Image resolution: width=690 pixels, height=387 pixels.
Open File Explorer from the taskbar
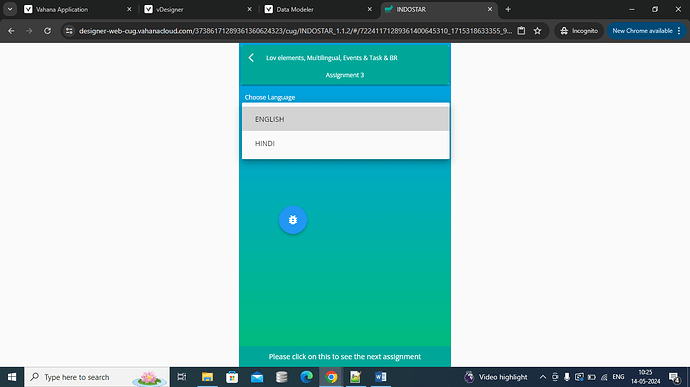207,377
